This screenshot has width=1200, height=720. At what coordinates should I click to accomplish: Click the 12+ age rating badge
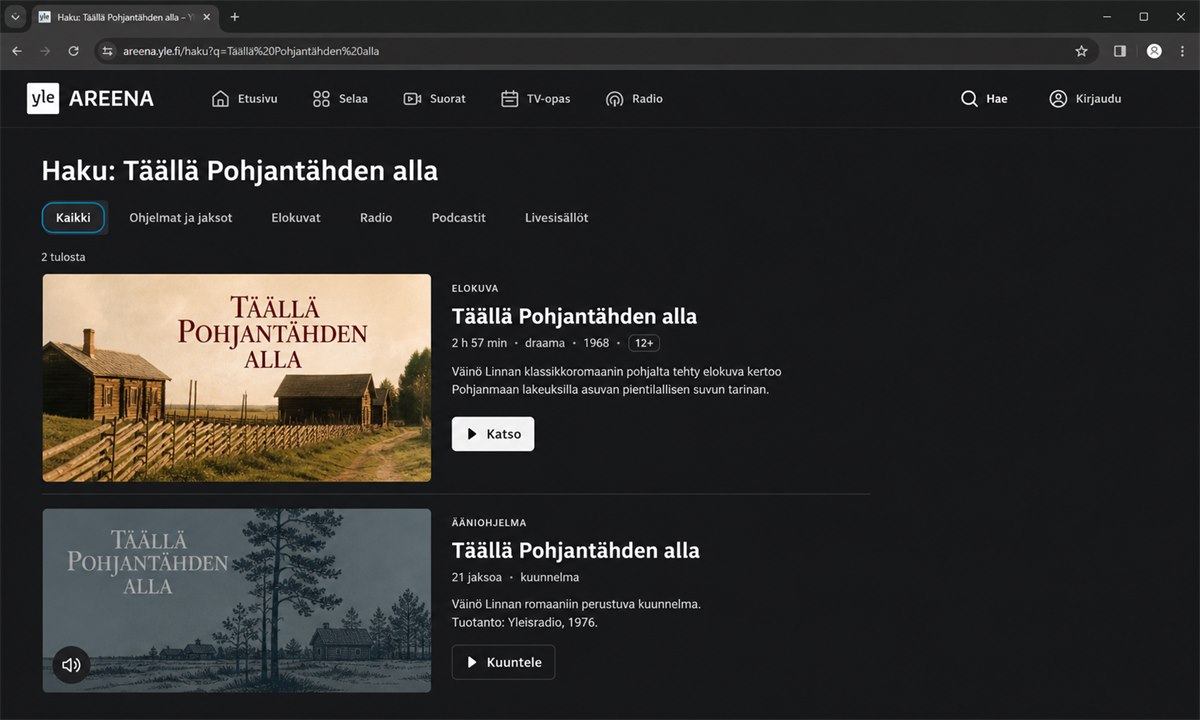pyautogui.click(x=643, y=343)
